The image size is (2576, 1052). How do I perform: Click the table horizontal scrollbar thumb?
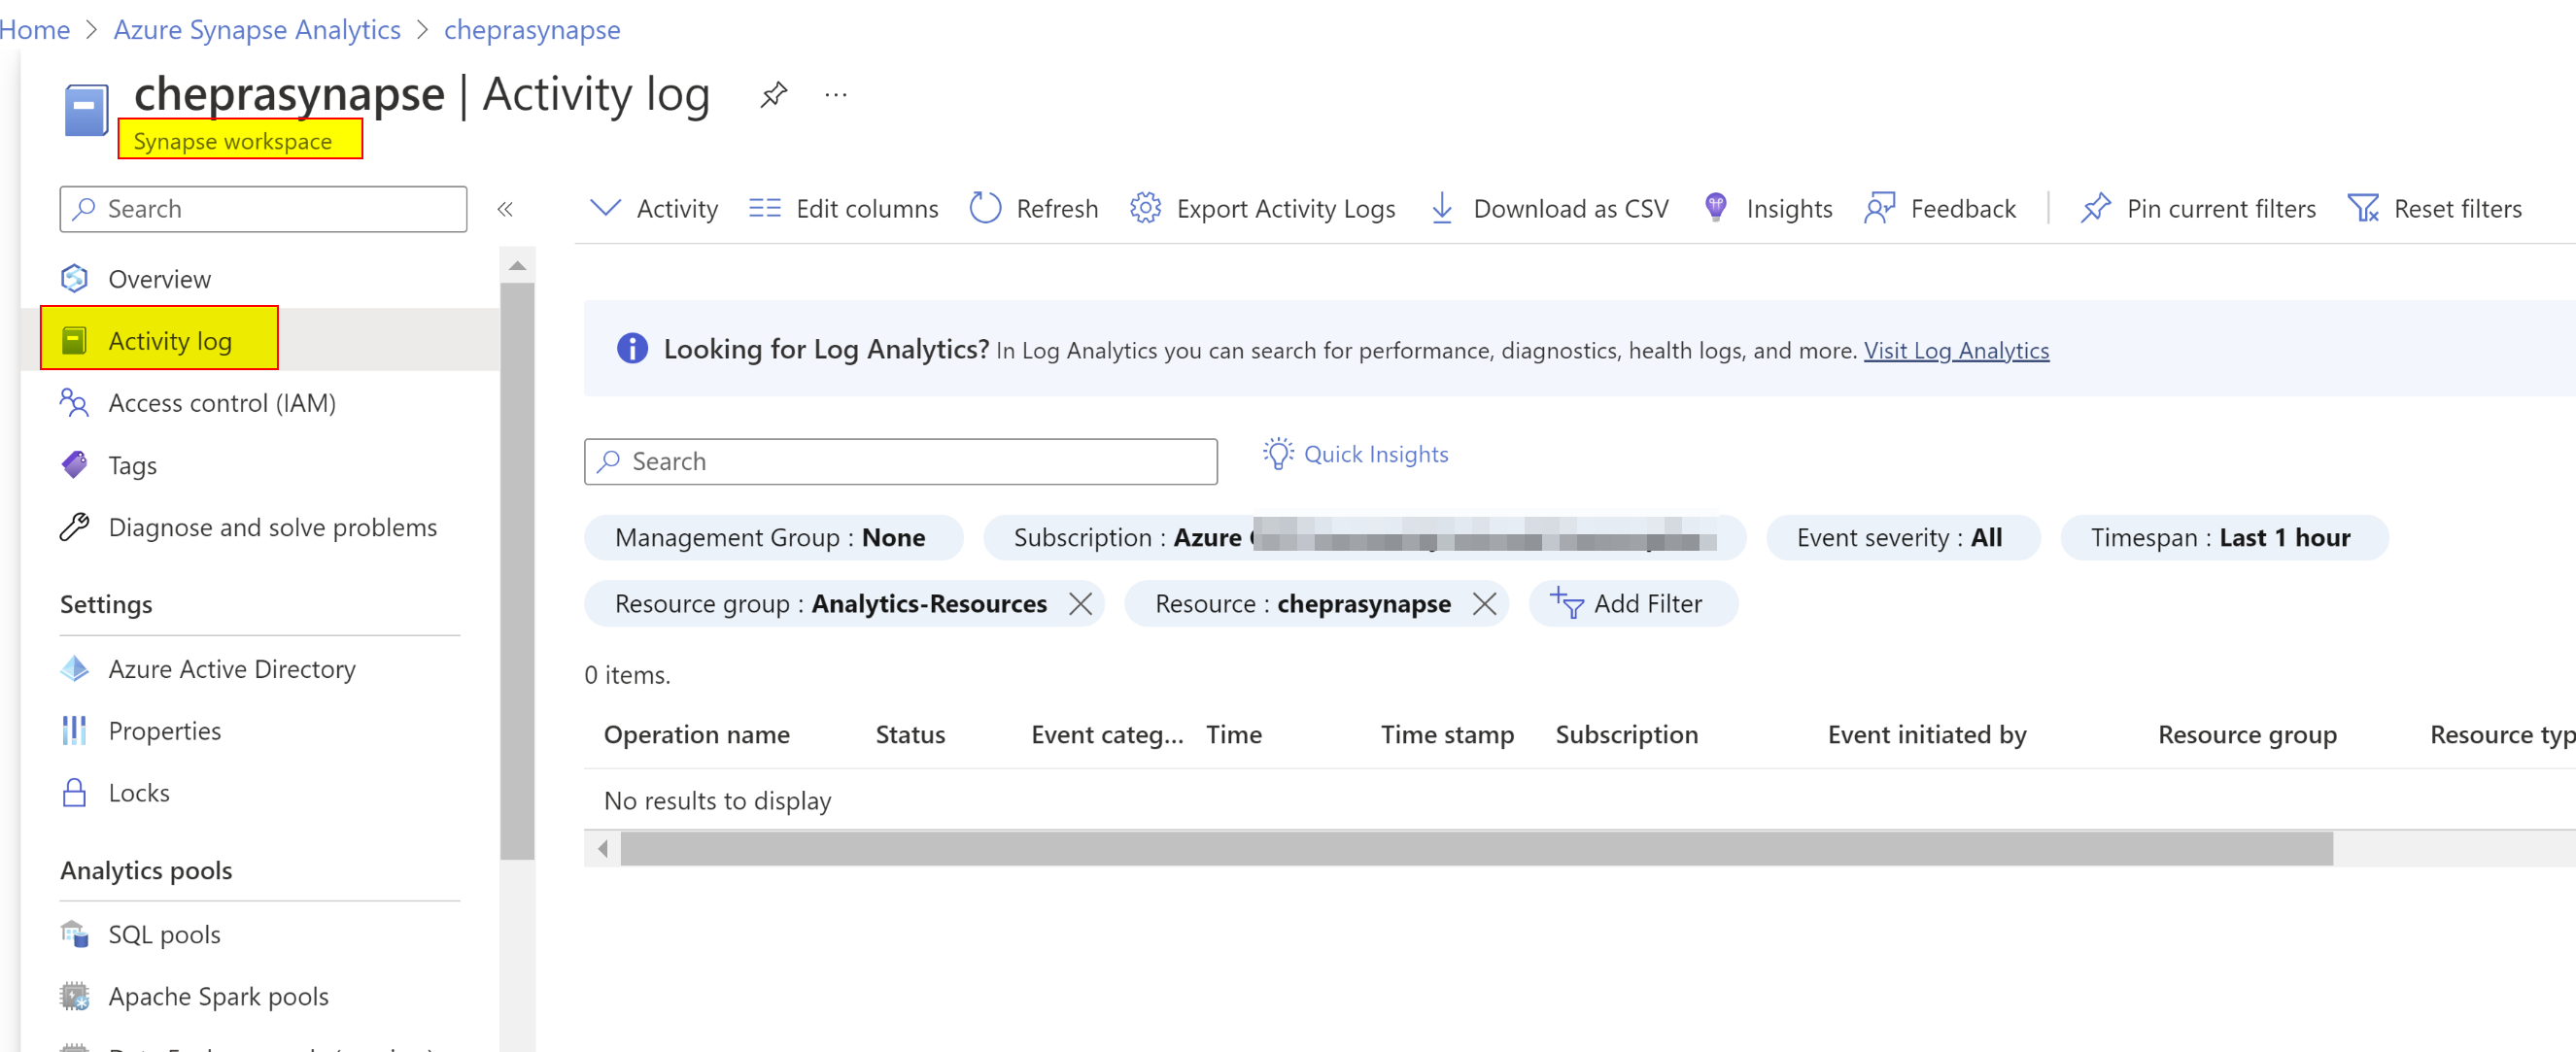(x=1476, y=849)
